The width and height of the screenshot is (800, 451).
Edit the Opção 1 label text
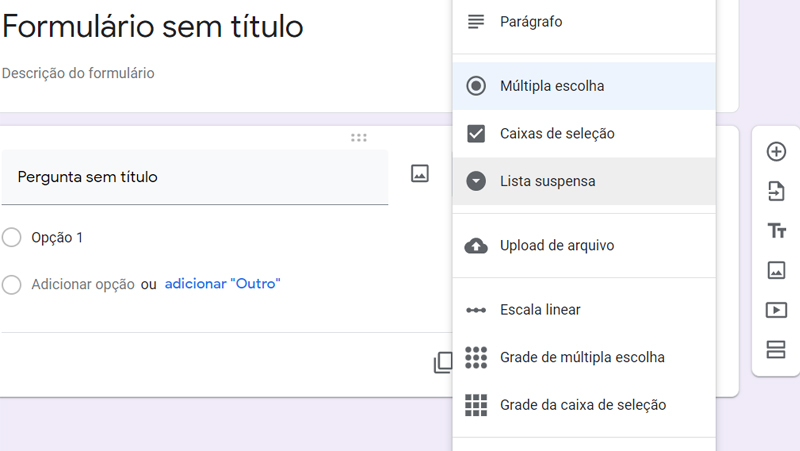click(57, 238)
